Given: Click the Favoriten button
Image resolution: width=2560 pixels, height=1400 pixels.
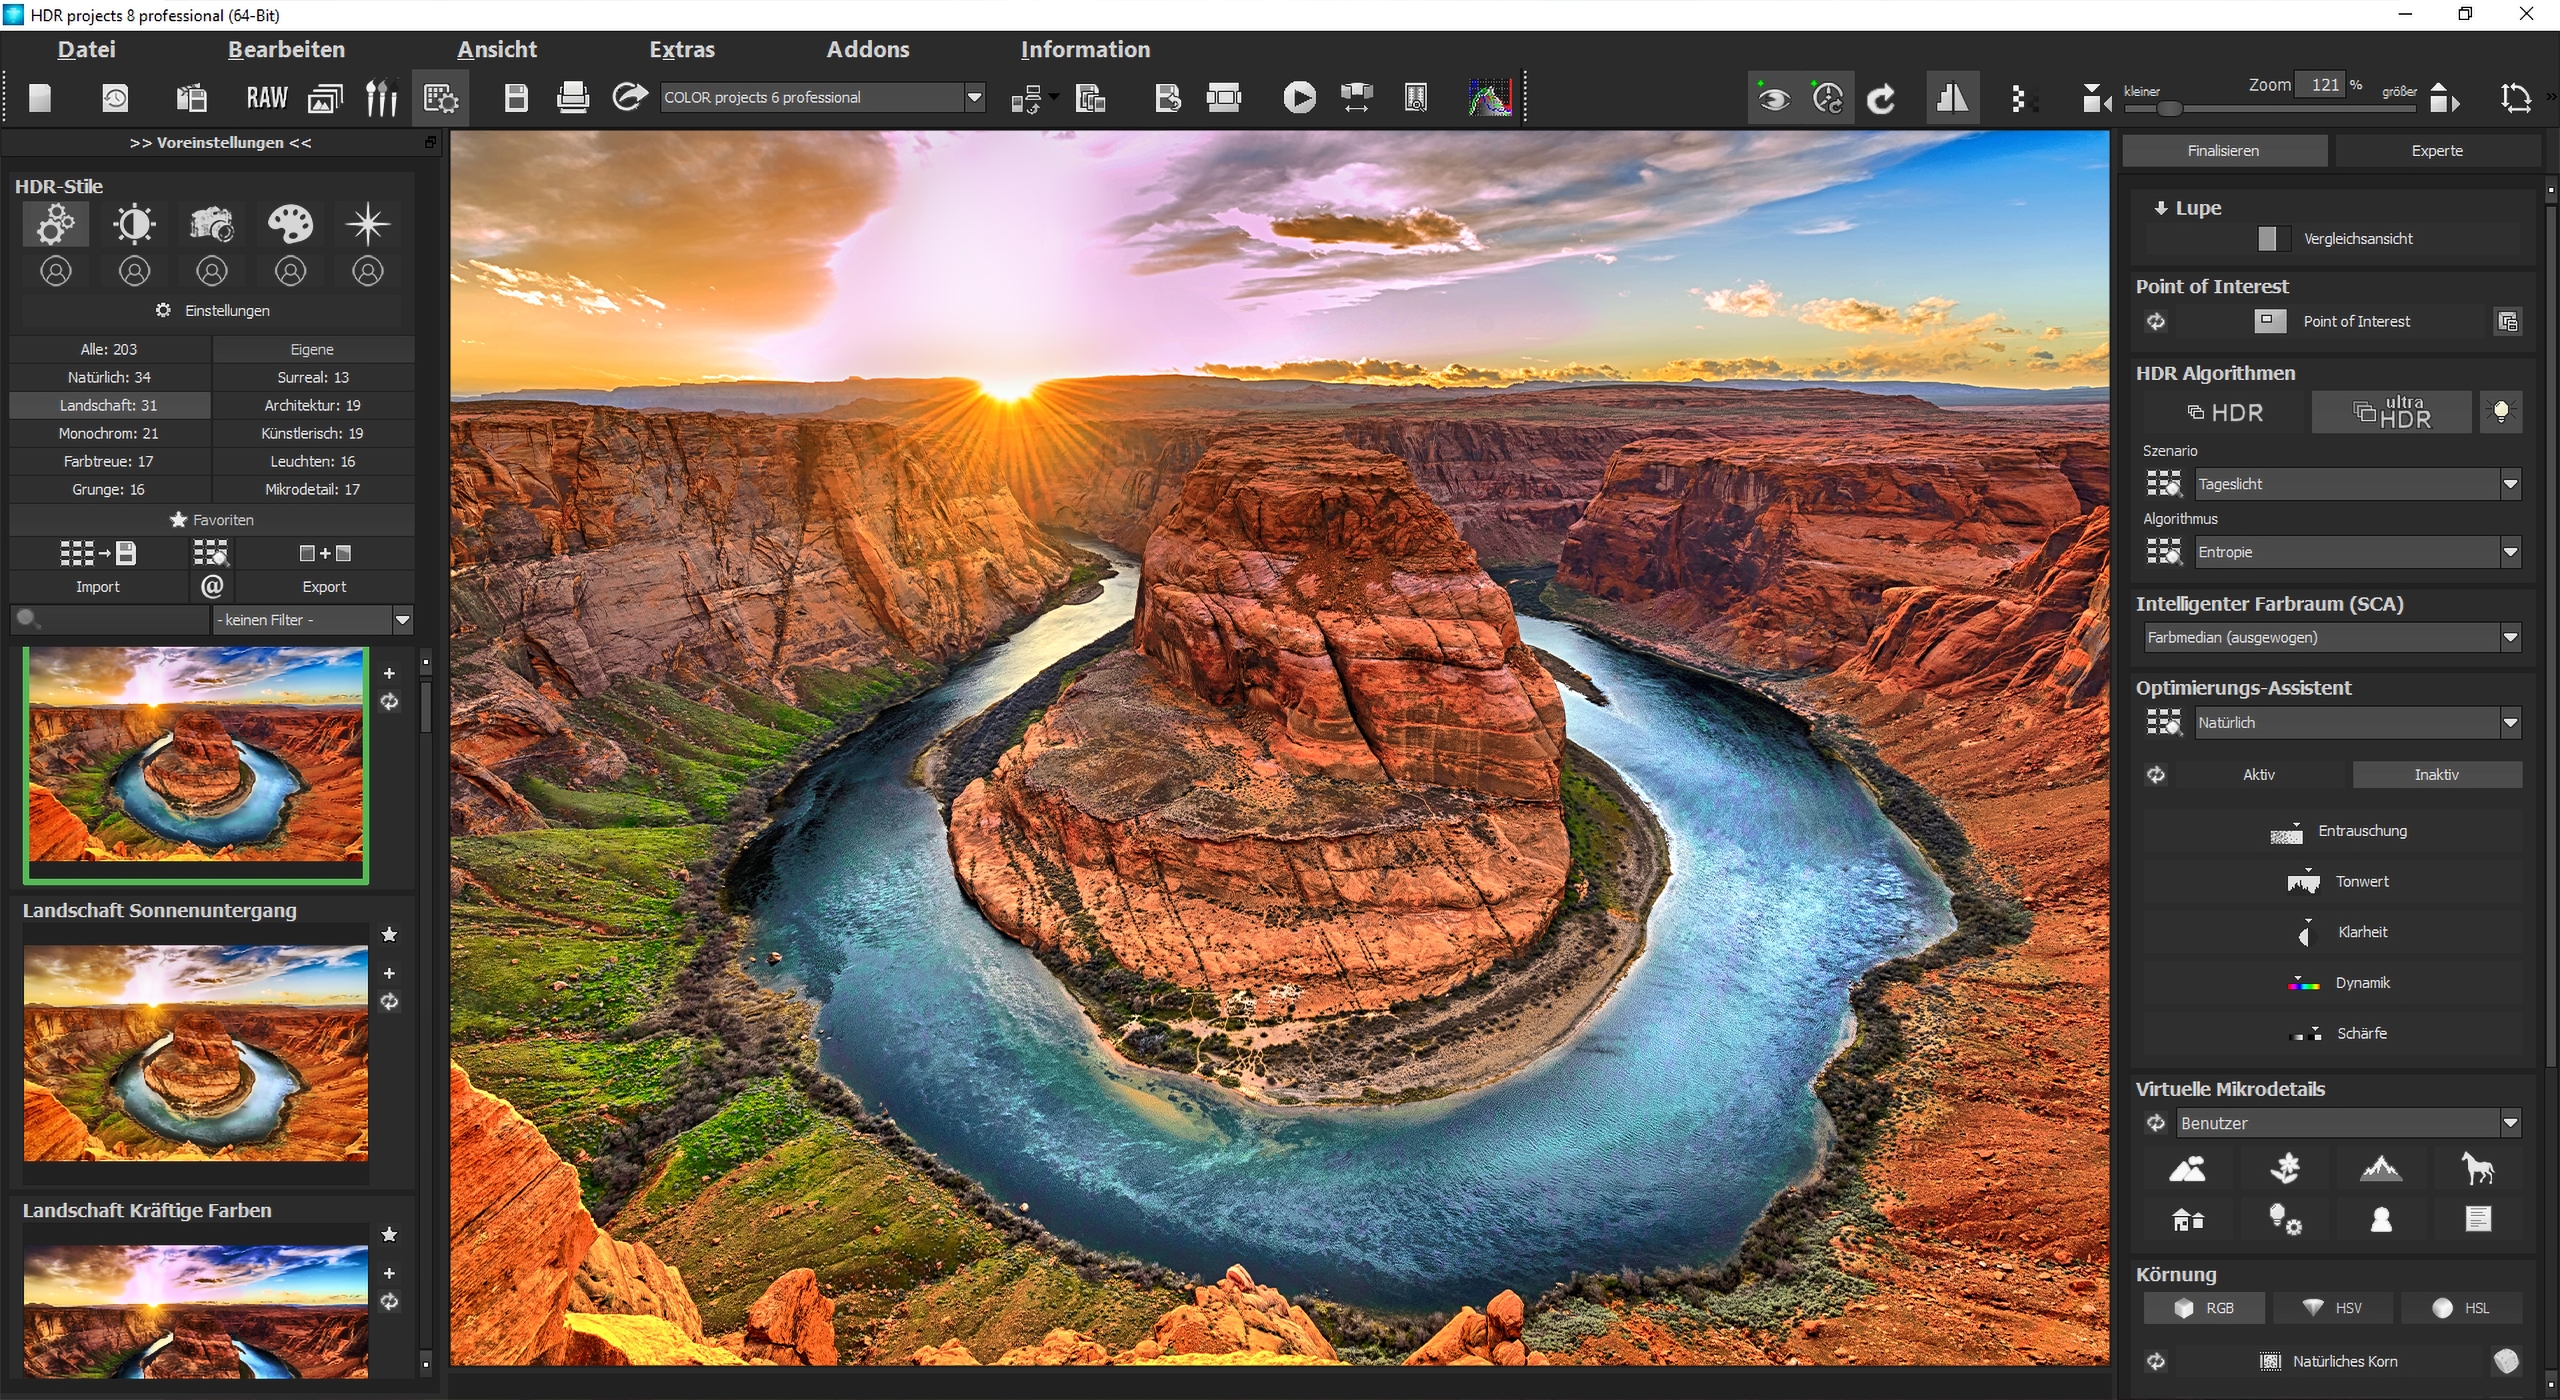Looking at the screenshot, I should [212, 520].
